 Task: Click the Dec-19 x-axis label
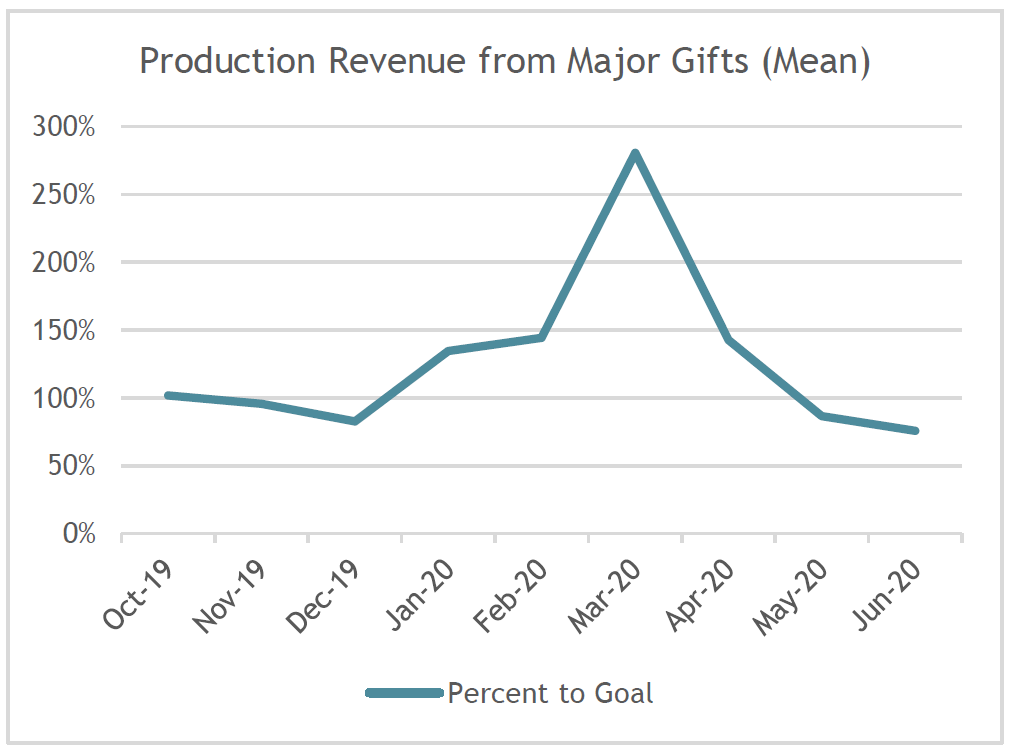coord(322,597)
